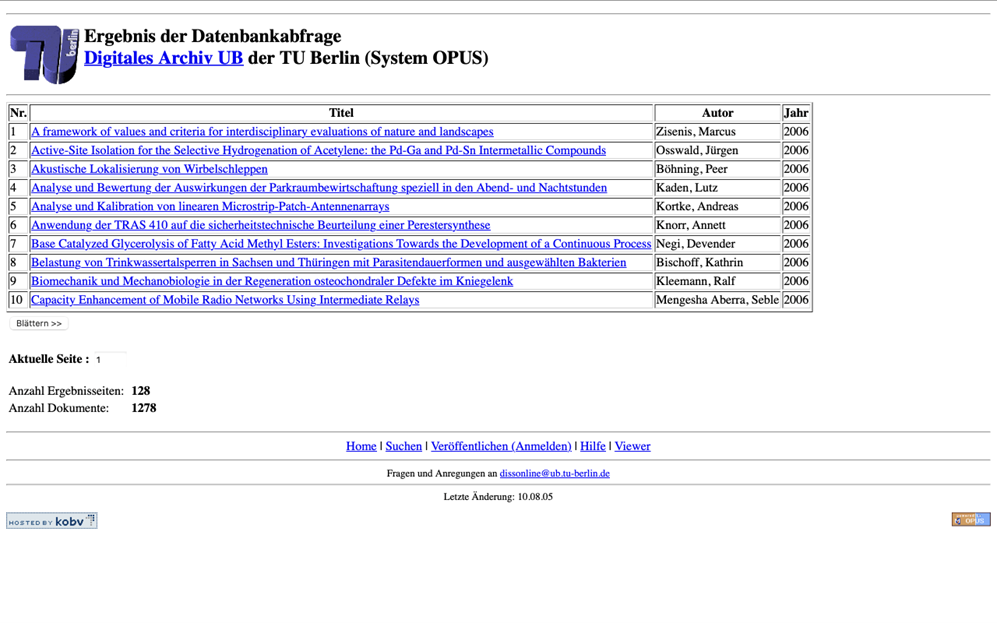Open the Parkraumbewirtschaftung analysis link
The height and width of the screenshot is (623, 997).
point(319,188)
